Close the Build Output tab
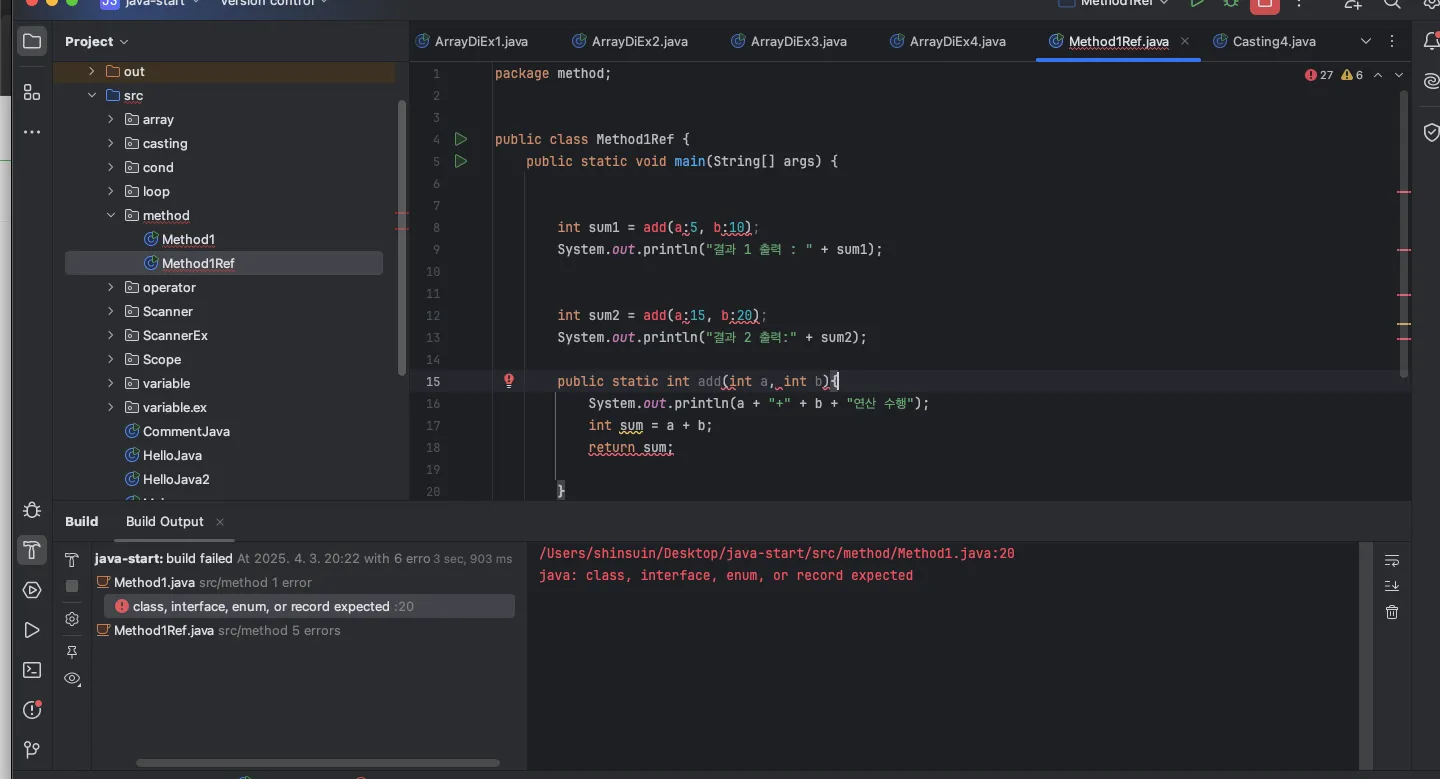This screenshot has height=779, width=1440. (x=220, y=522)
